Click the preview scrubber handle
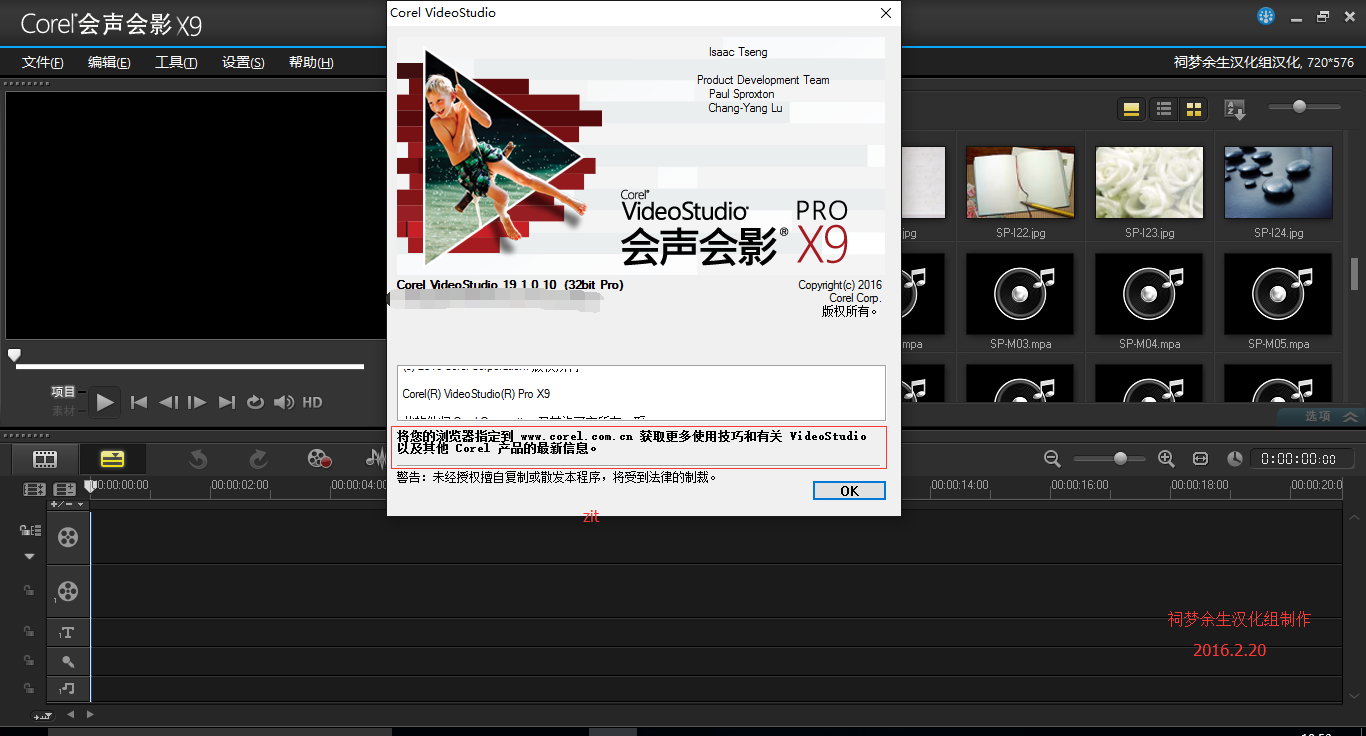Image resolution: width=1366 pixels, height=736 pixels. 14,355
